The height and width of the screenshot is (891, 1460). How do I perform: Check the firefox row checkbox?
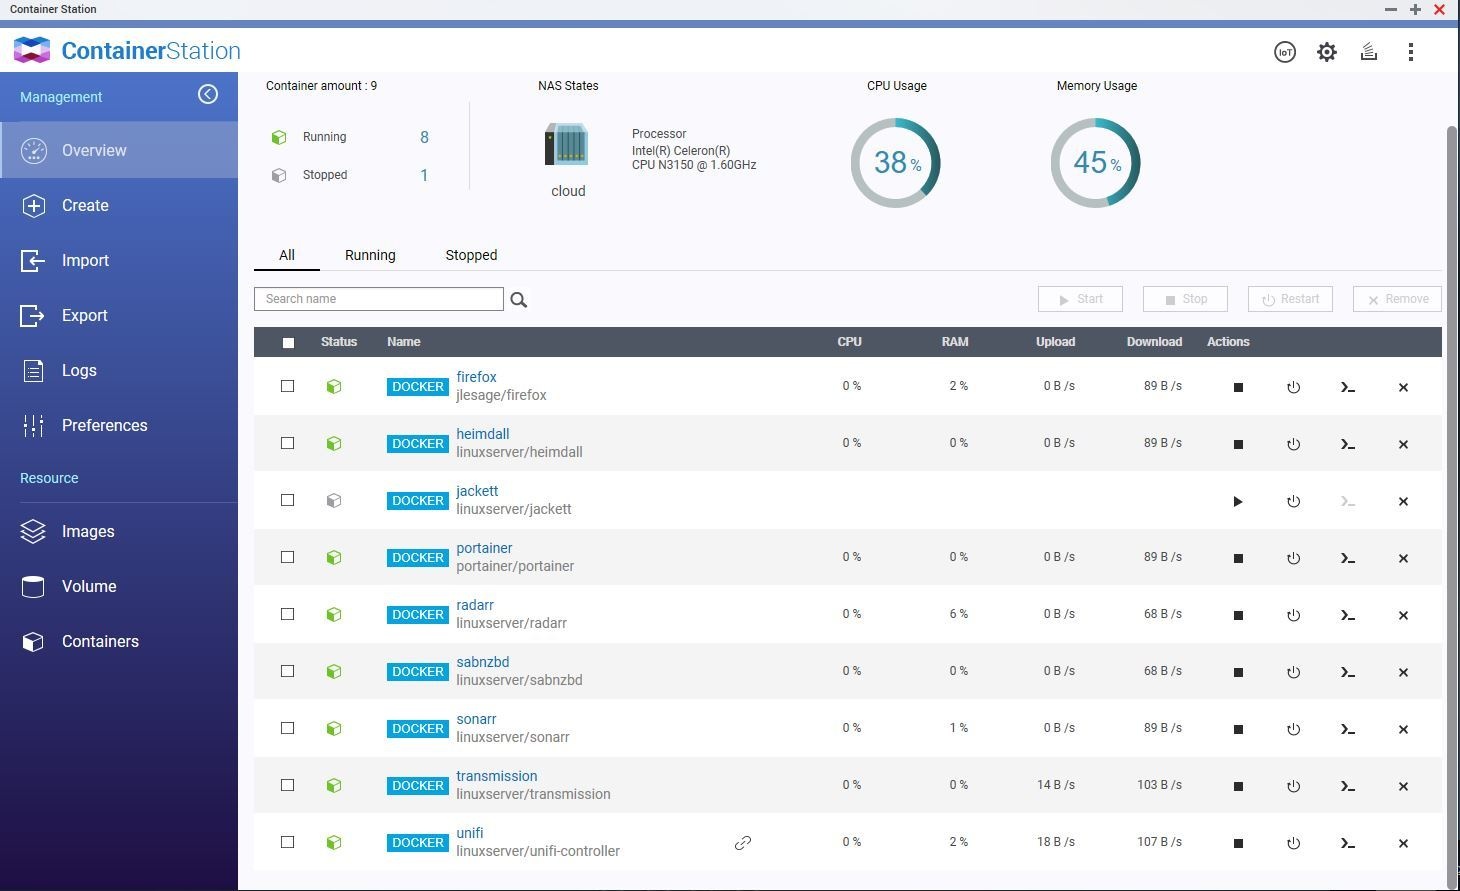[287, 386]
